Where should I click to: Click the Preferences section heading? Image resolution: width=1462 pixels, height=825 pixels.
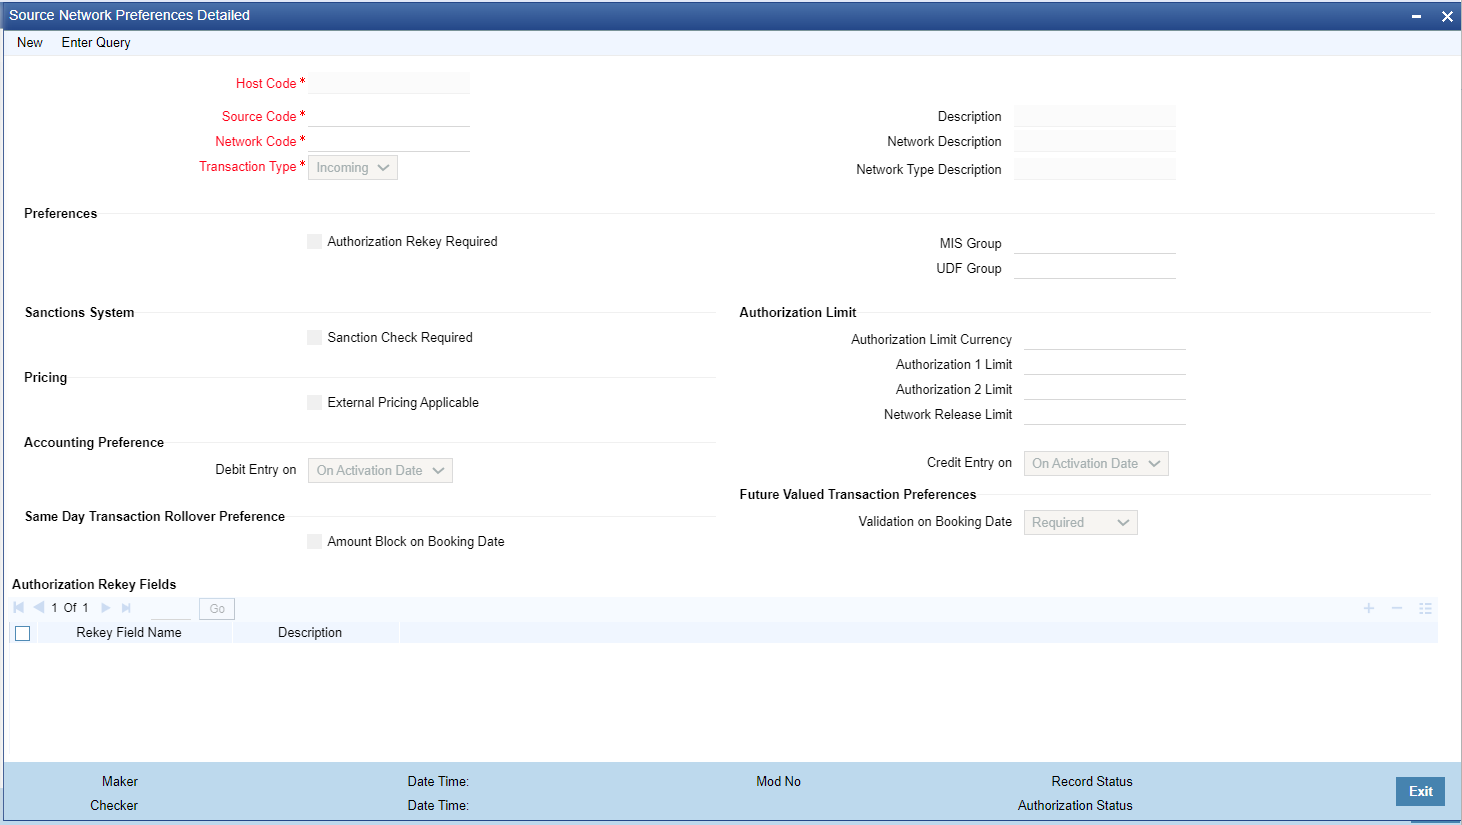pos(61,214)
